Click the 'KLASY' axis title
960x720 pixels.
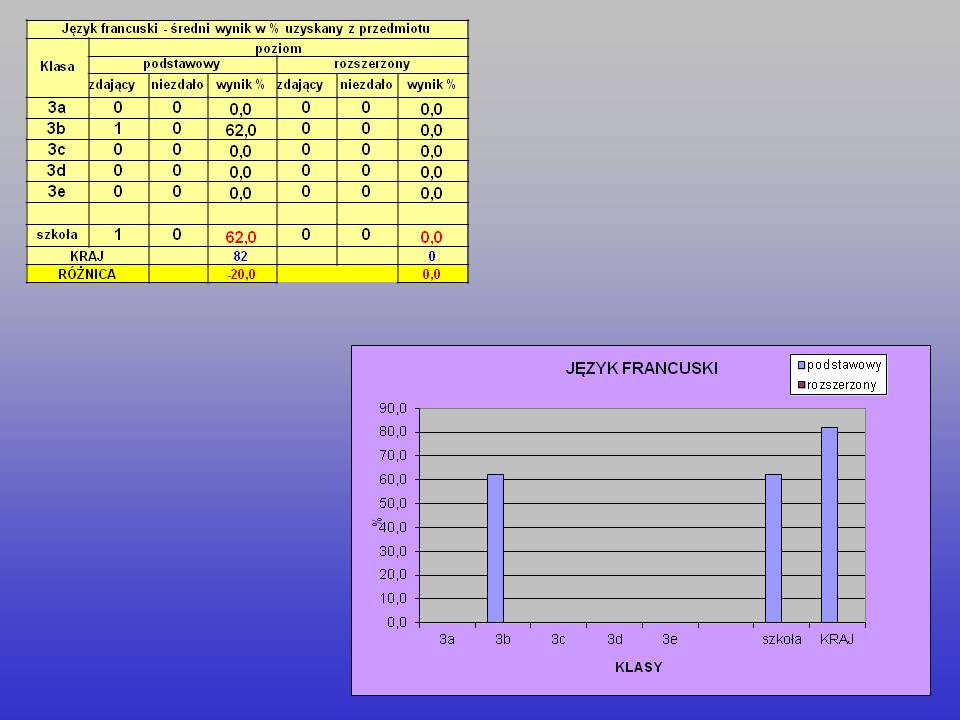tap(639, 667)
